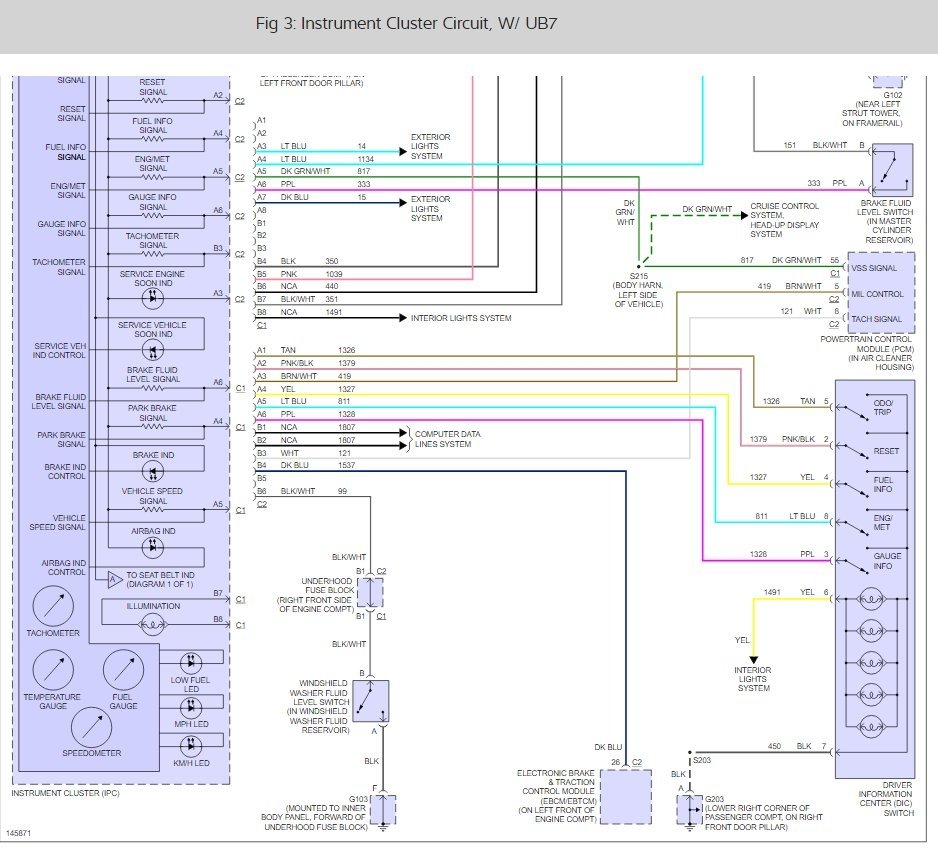Click the S215 splice dot

pyautogui.click(x=639, y=266)
